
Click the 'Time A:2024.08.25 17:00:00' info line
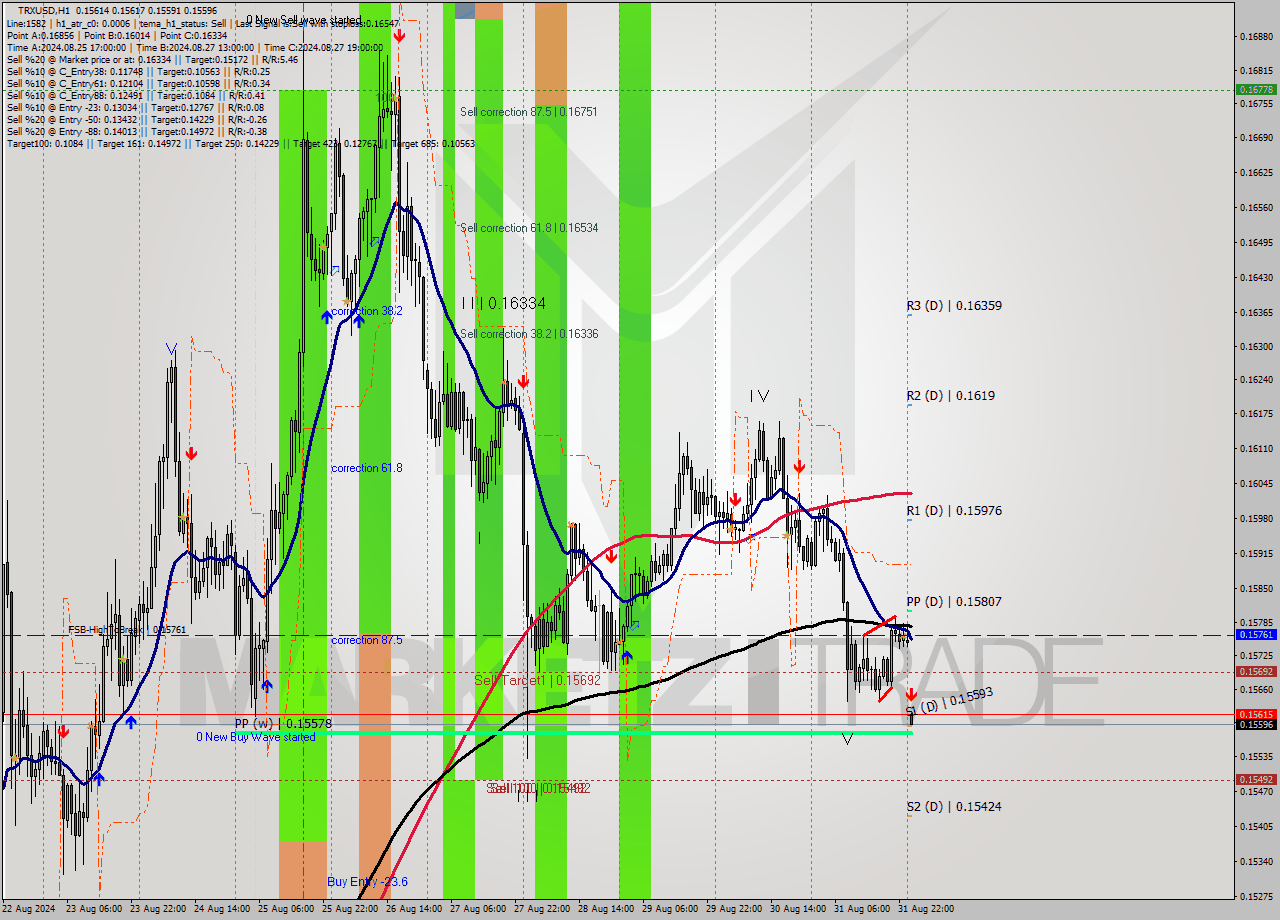[194, 47]
